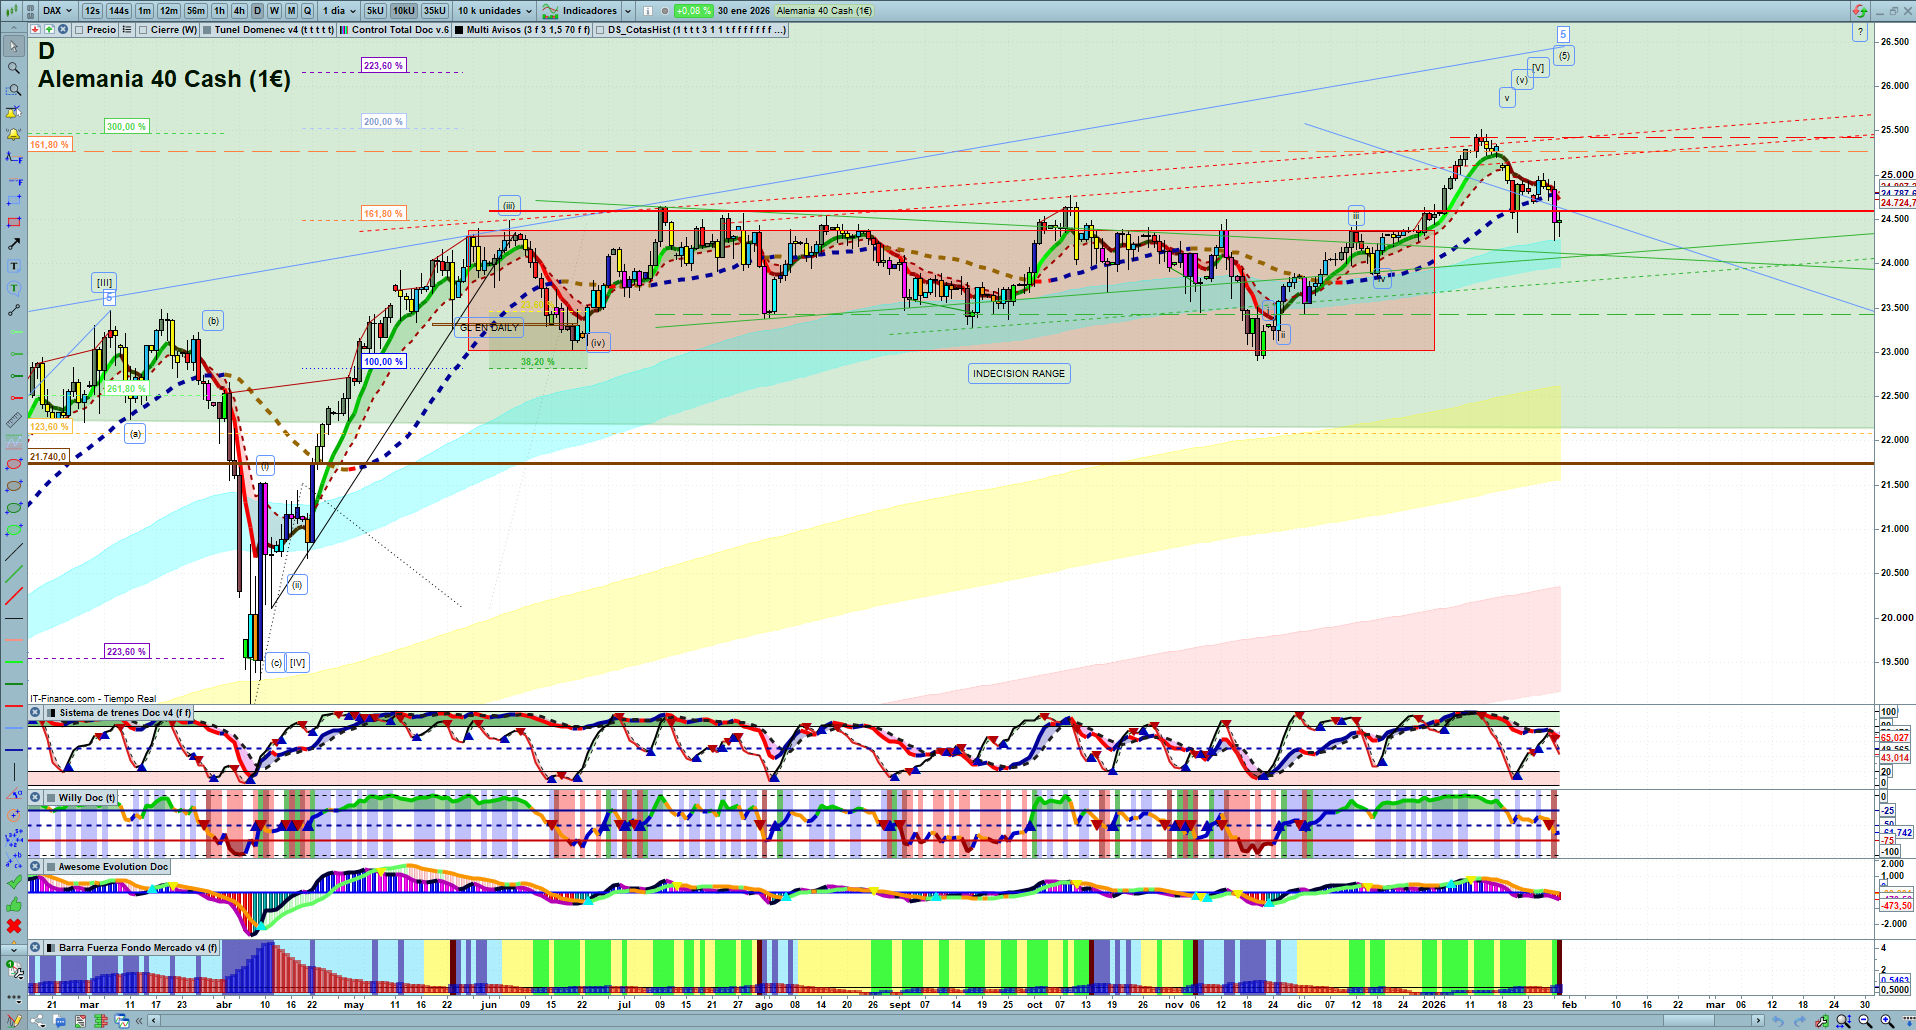Click the share icon in bottom bar
Viewport: 1916px width, 1030px height.
pyautogui.click(x=38, y=1021)
